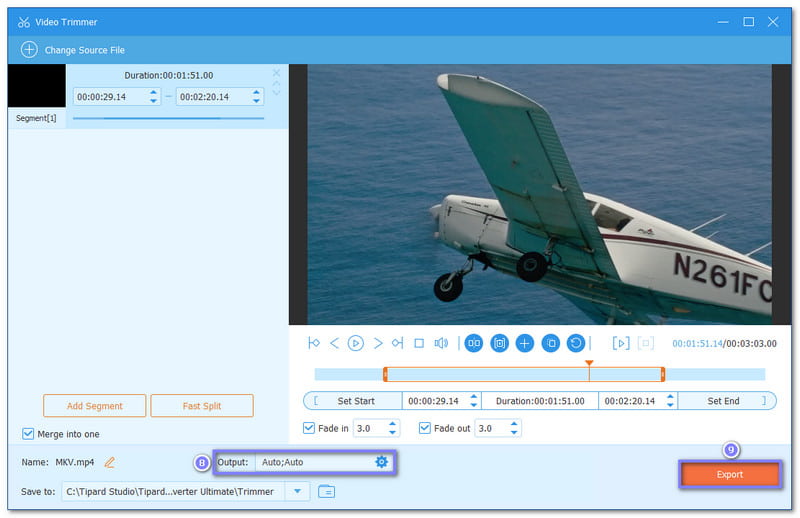Decrease trim bar end time stepper
This screenshot has width=800, height=518.
tap(670, 405)
